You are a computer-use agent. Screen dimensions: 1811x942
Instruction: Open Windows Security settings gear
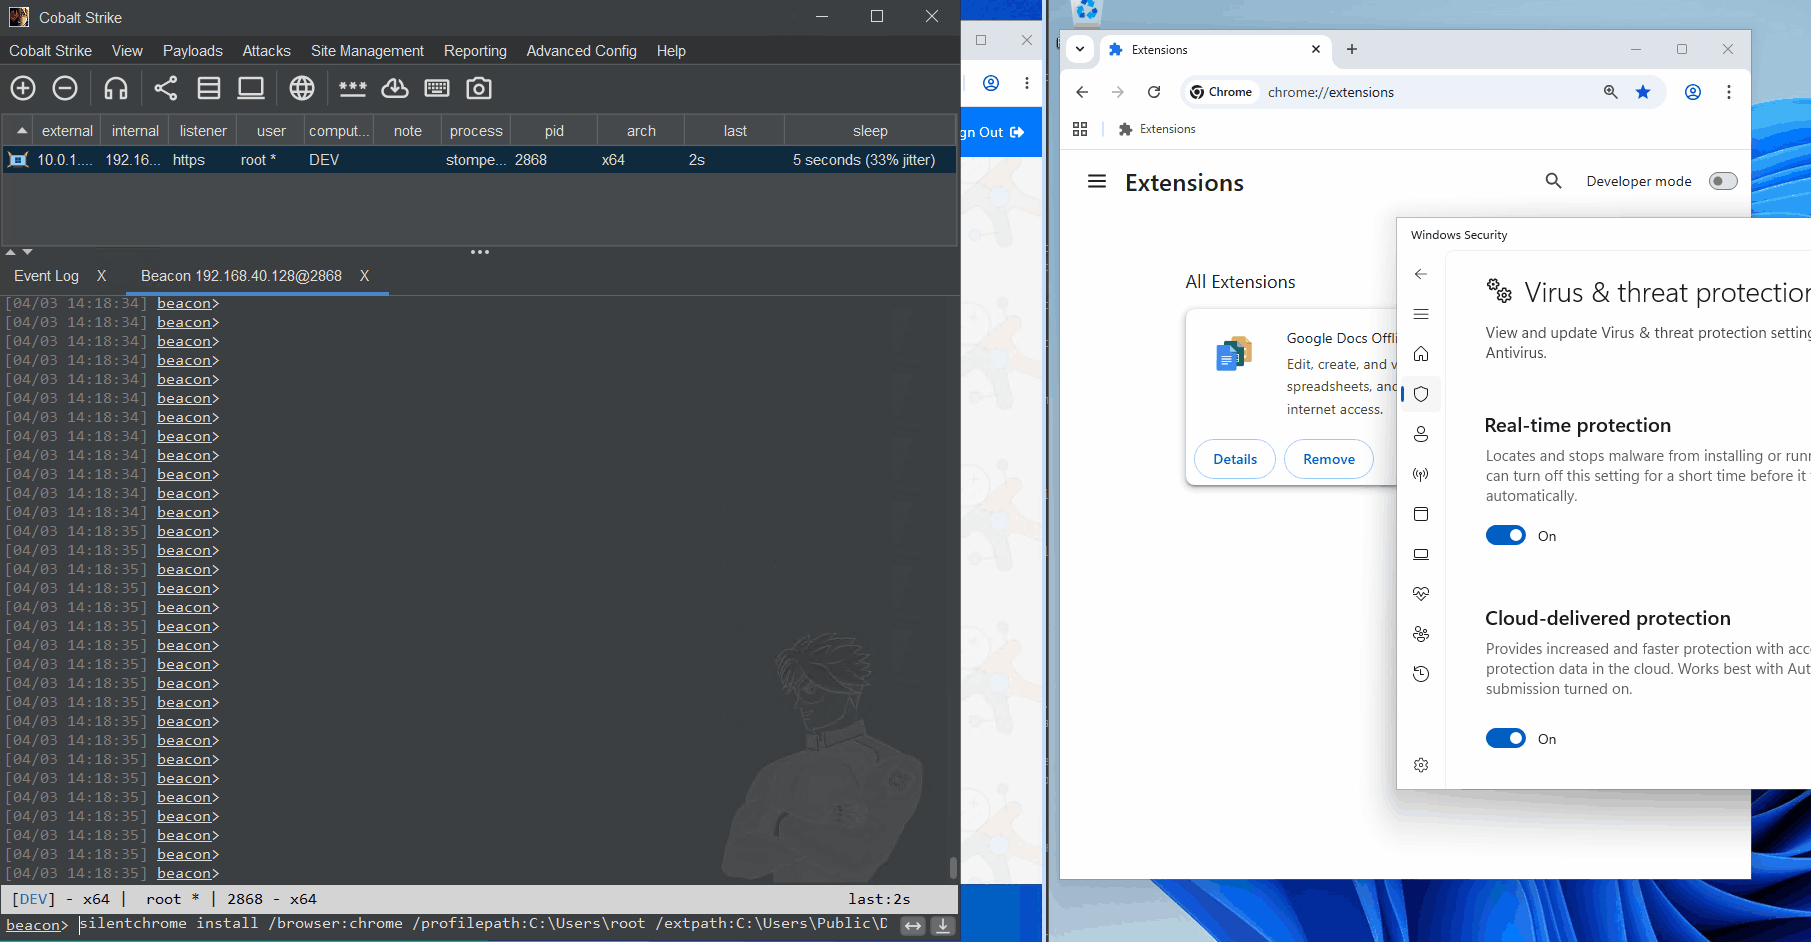tap(1421, 765)
